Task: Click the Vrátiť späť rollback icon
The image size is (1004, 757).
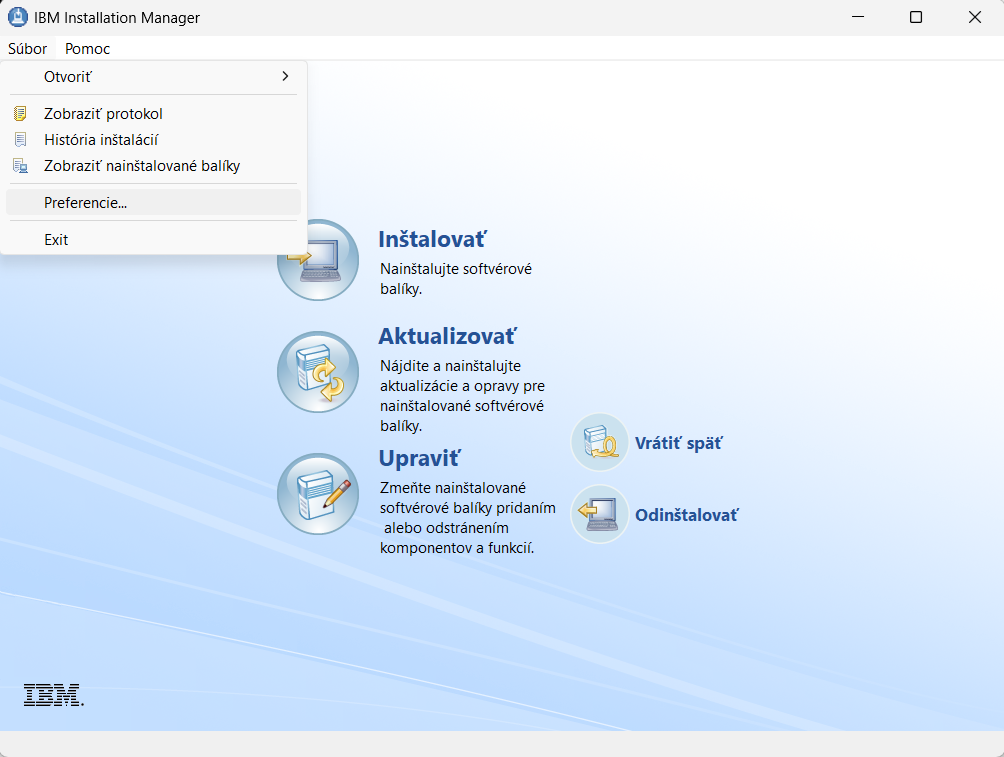Action: pos(599,442)
